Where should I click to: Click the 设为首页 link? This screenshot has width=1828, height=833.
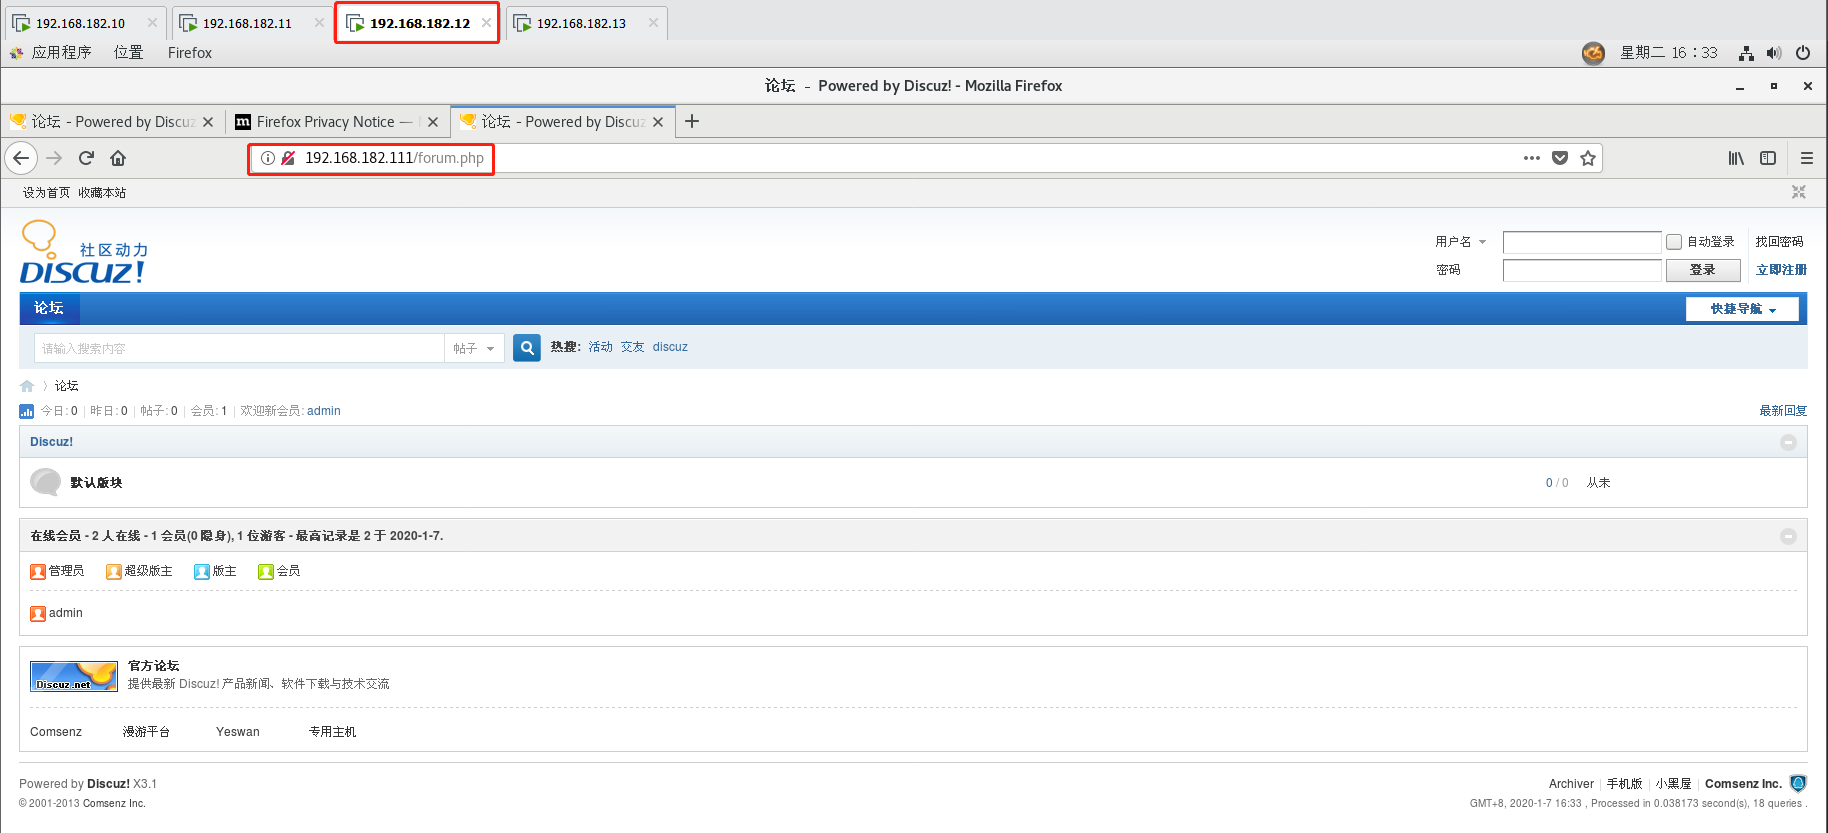[x=46, y=193]
